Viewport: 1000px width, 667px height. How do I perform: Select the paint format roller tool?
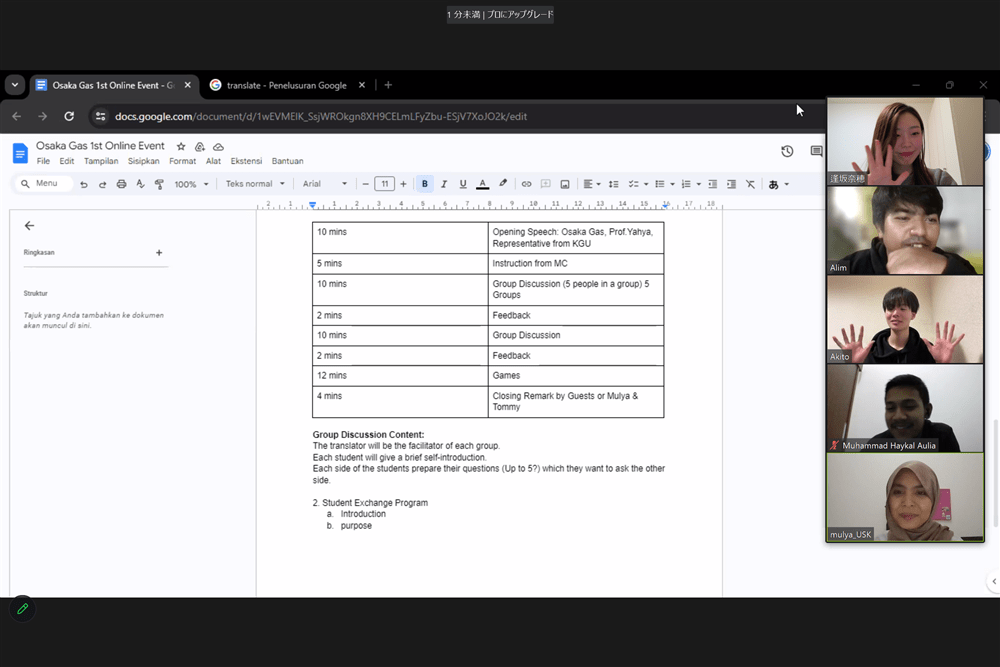coord(159,184)
